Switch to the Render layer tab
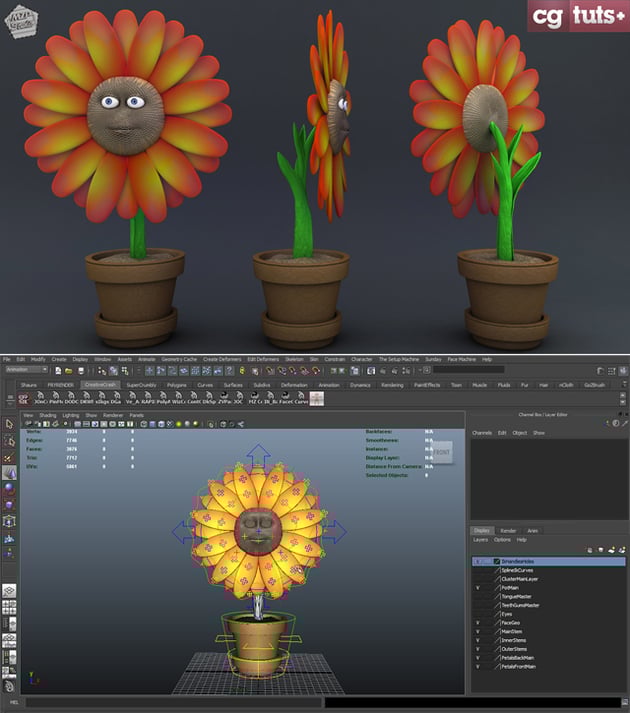630x713 pixels. point(508,531)
